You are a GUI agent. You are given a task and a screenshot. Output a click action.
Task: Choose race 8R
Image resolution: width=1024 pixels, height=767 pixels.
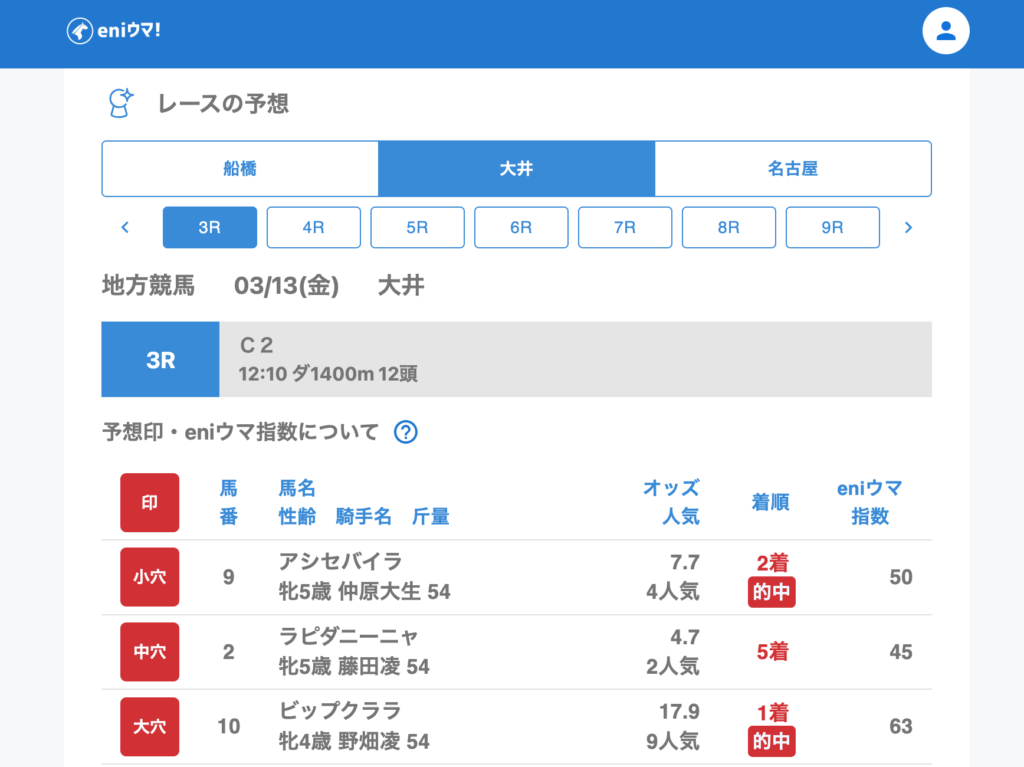[x=728, y=227]
